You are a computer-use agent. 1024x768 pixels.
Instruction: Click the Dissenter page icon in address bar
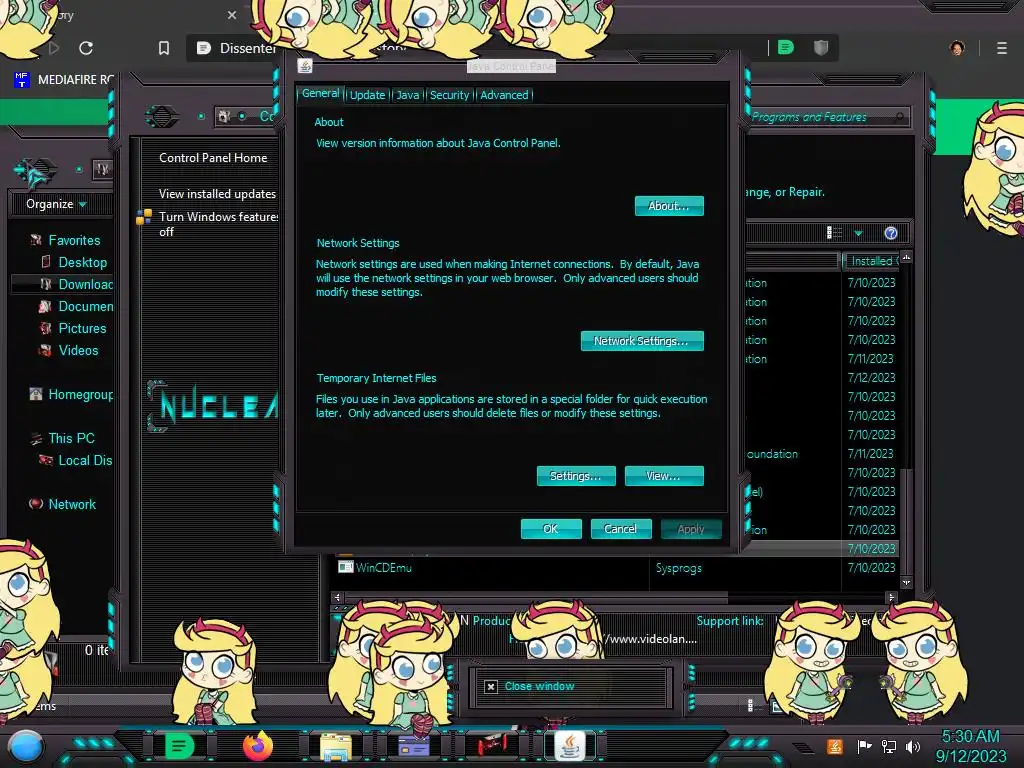[x=204, y=48]
